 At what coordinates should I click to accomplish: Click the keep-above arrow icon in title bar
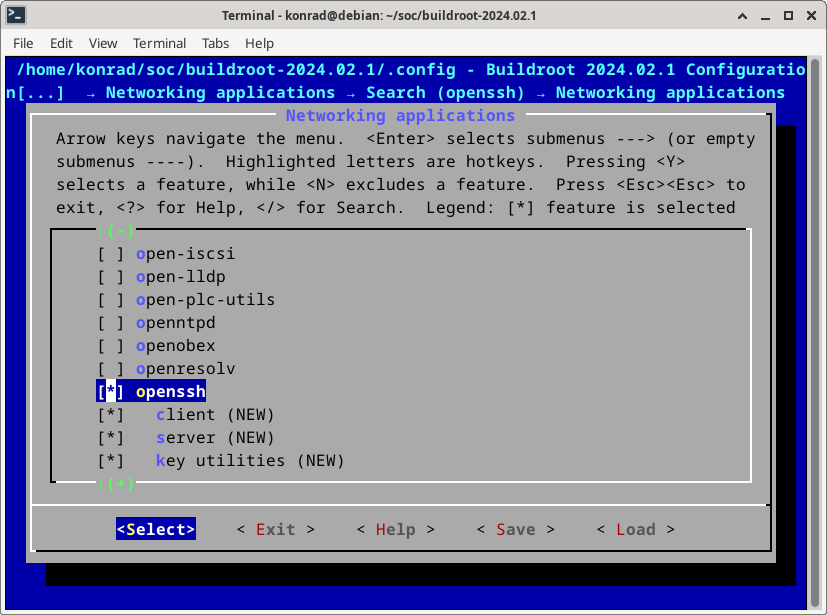tap(742, 16)
